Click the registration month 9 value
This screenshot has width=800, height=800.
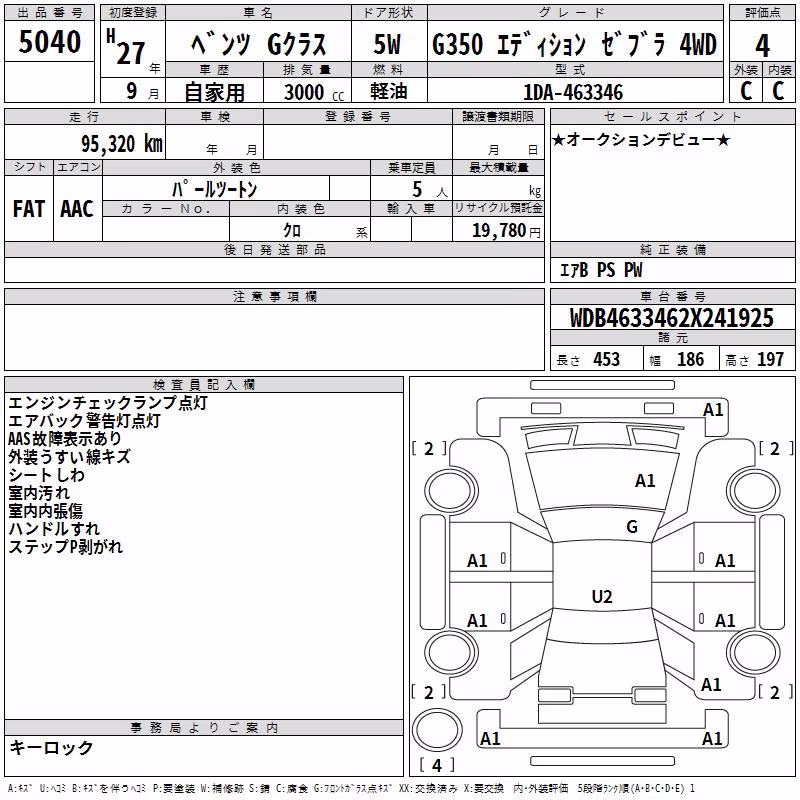(132, 91)
